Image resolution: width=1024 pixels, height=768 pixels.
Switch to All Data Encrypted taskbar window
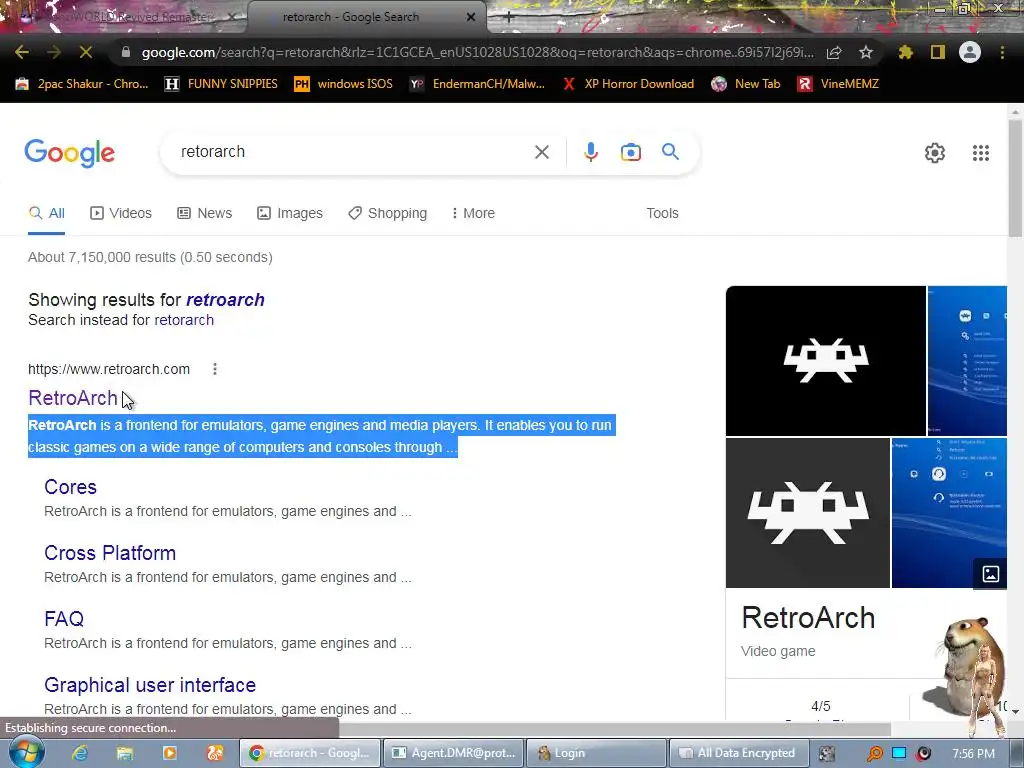pos(739,753)
